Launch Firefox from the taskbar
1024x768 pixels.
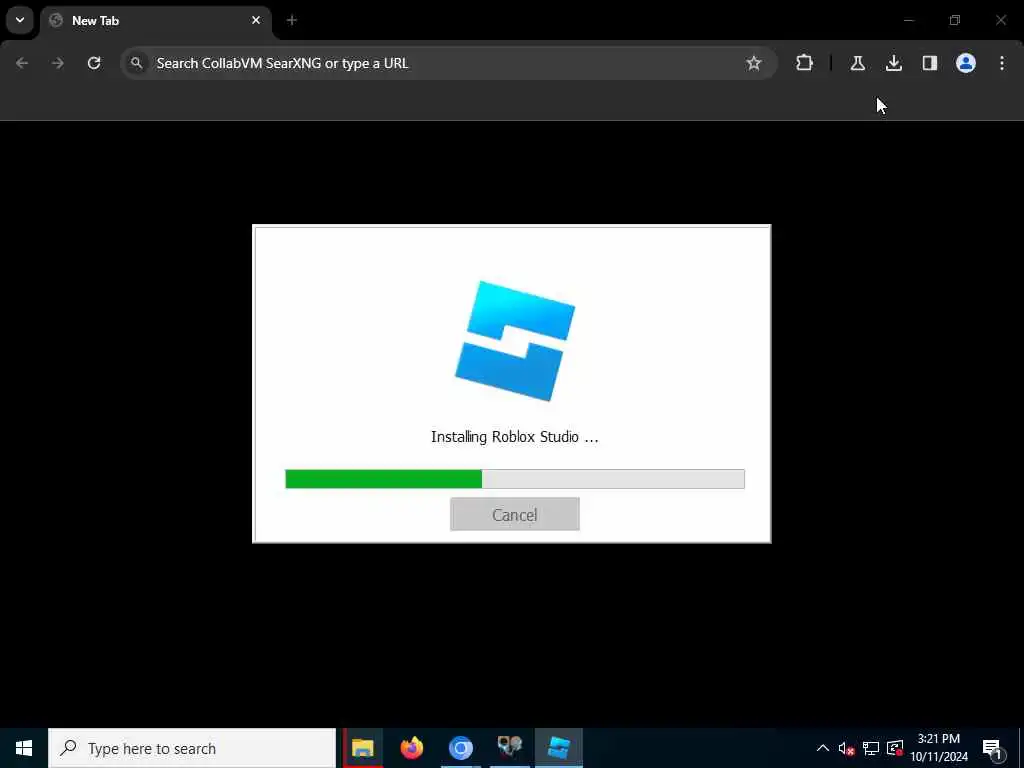411,748
